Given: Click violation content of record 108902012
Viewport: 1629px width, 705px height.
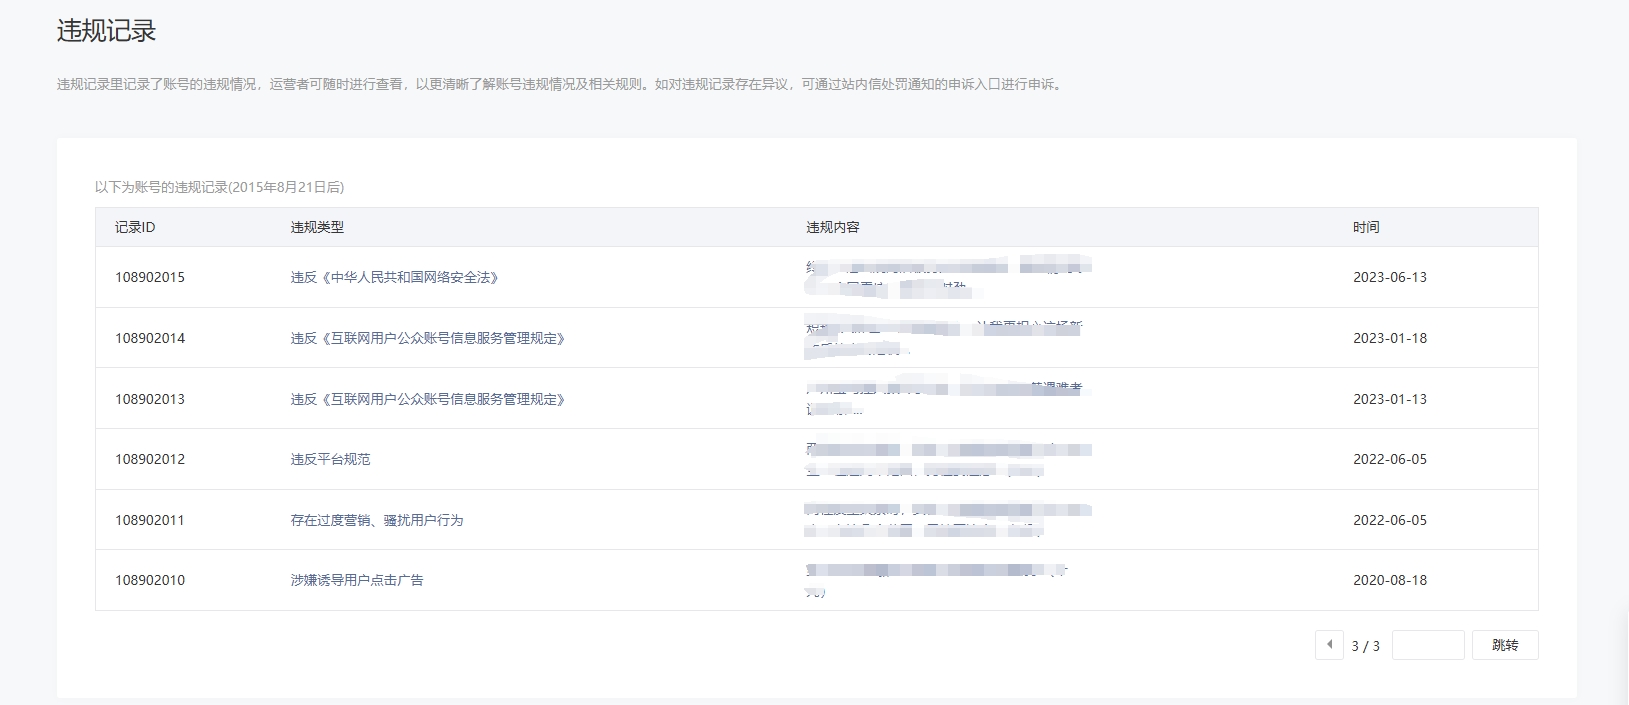Looking at the screenshot, I should [948, 459].
